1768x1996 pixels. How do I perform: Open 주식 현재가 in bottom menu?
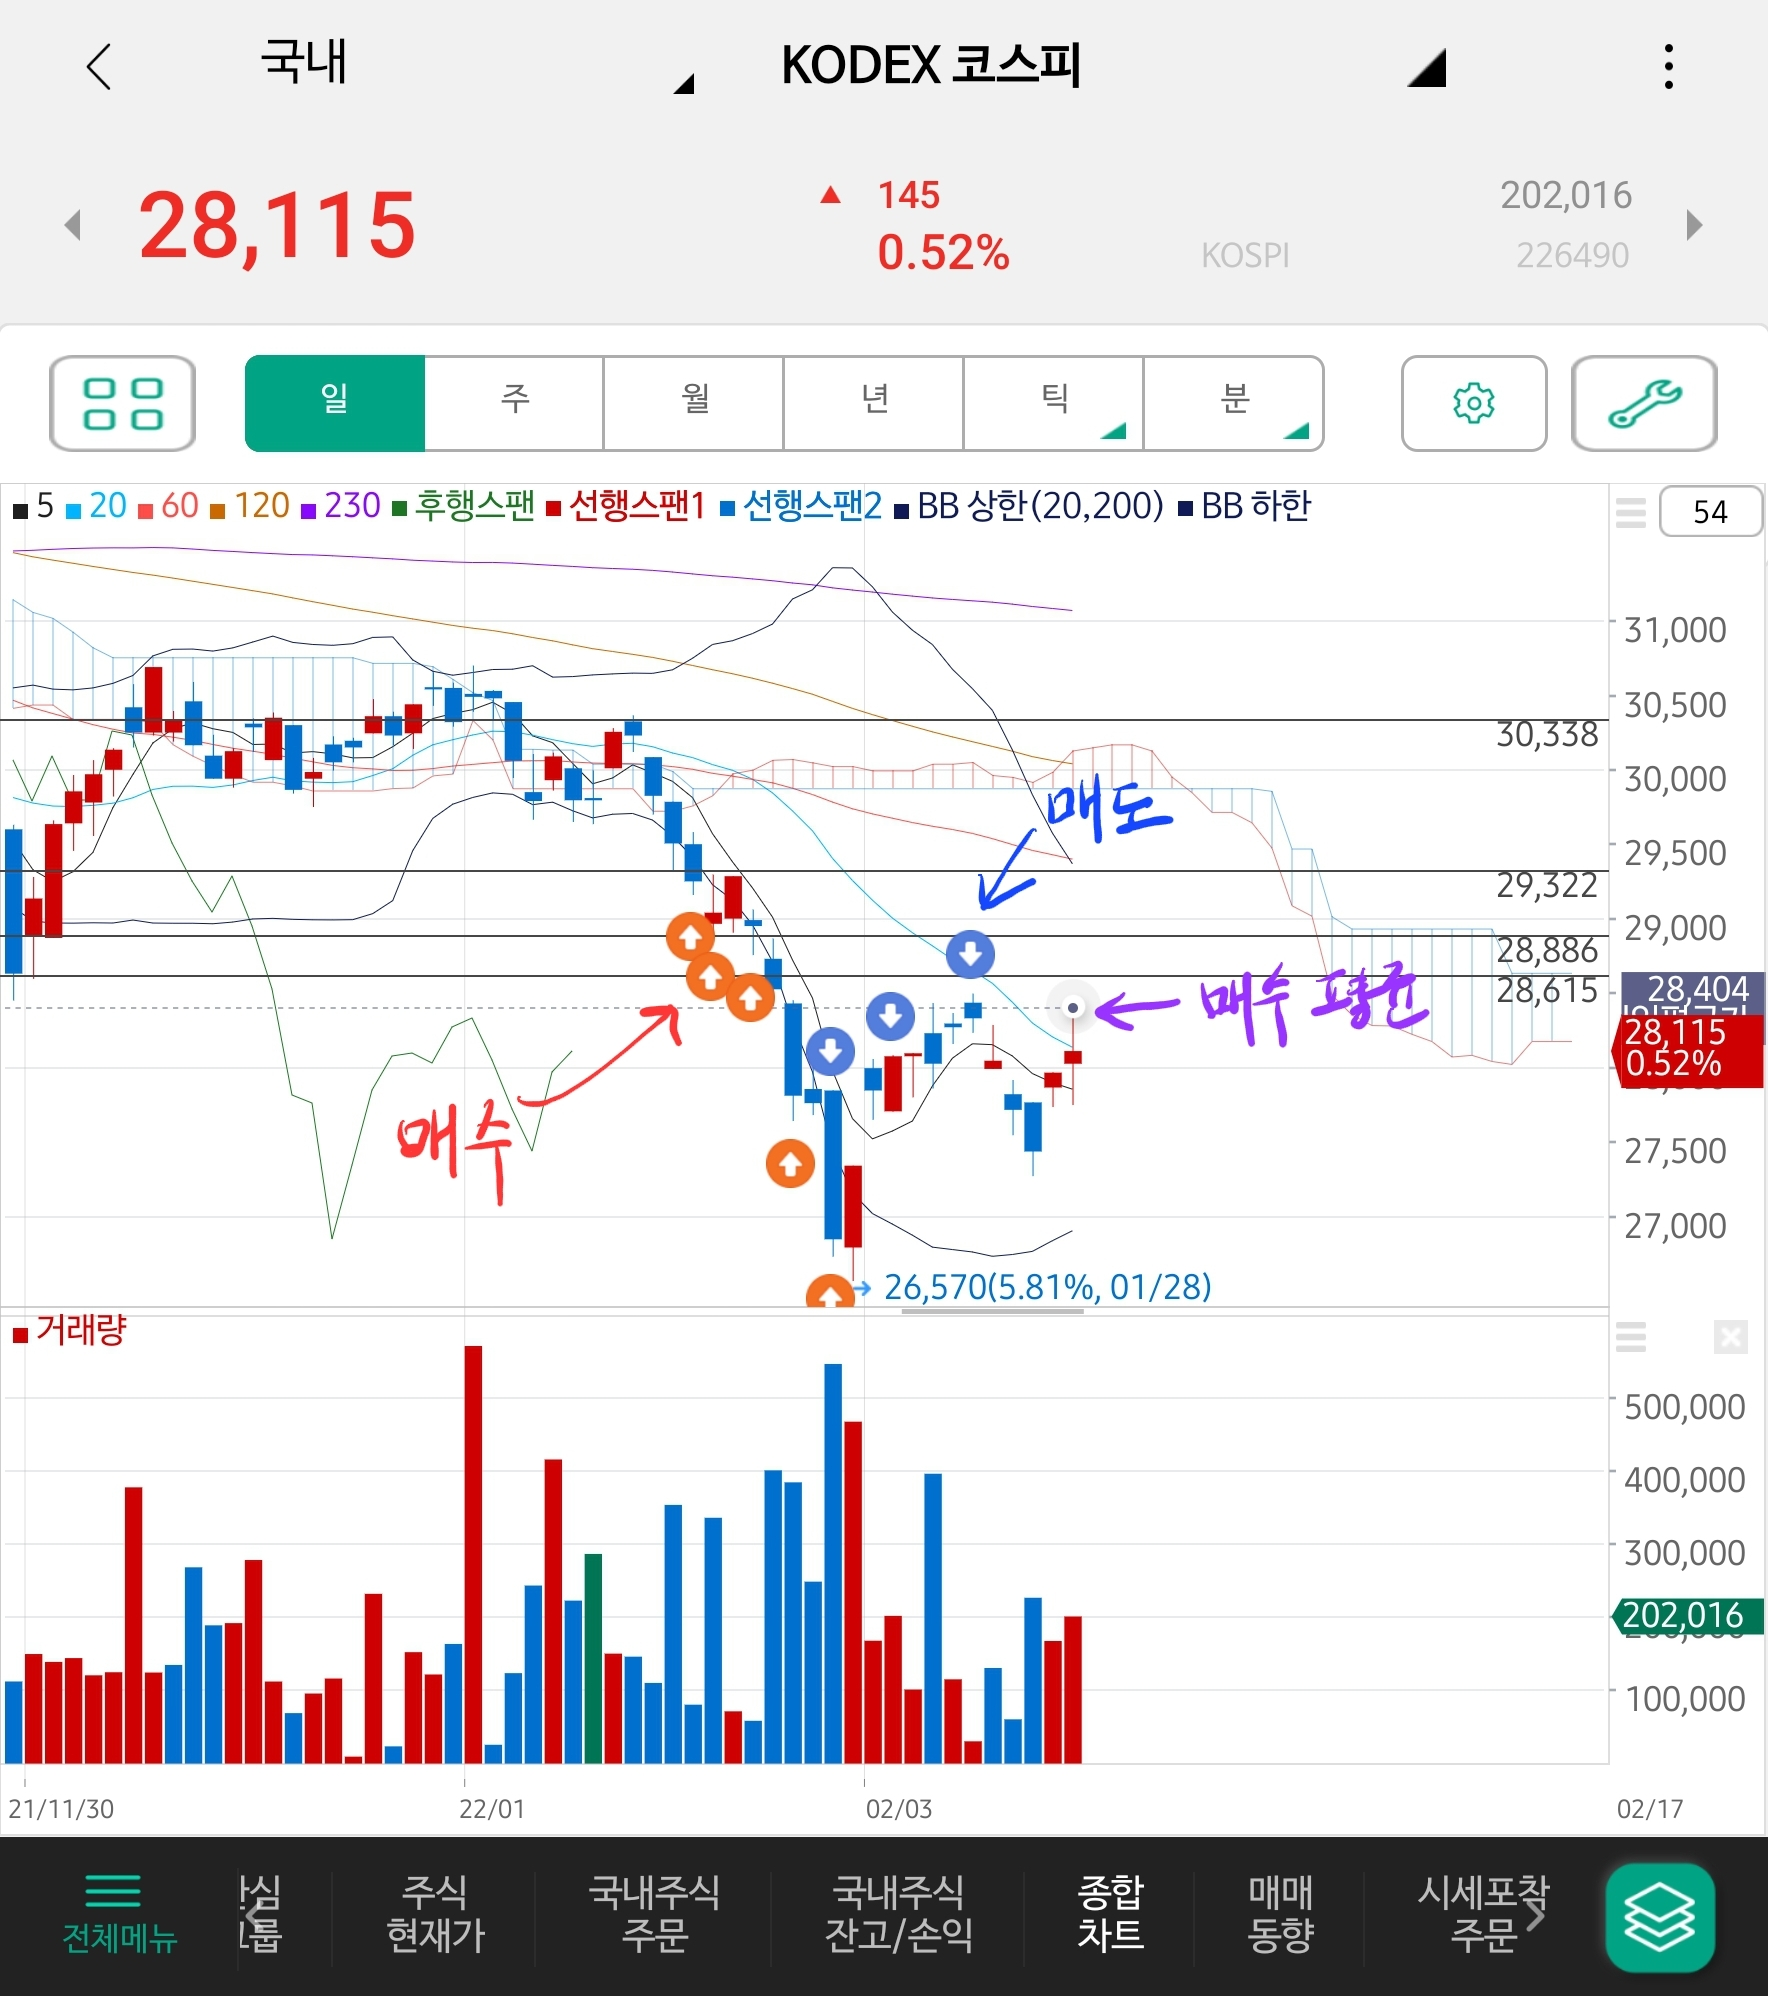pyautogui.click(x=435, y=1914)
